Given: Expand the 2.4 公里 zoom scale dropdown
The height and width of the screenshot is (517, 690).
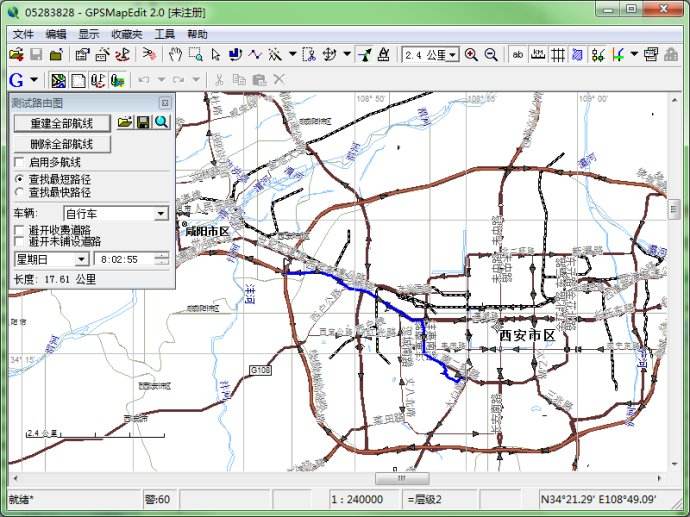Looking at the screenshot, I should click(453, 55).
